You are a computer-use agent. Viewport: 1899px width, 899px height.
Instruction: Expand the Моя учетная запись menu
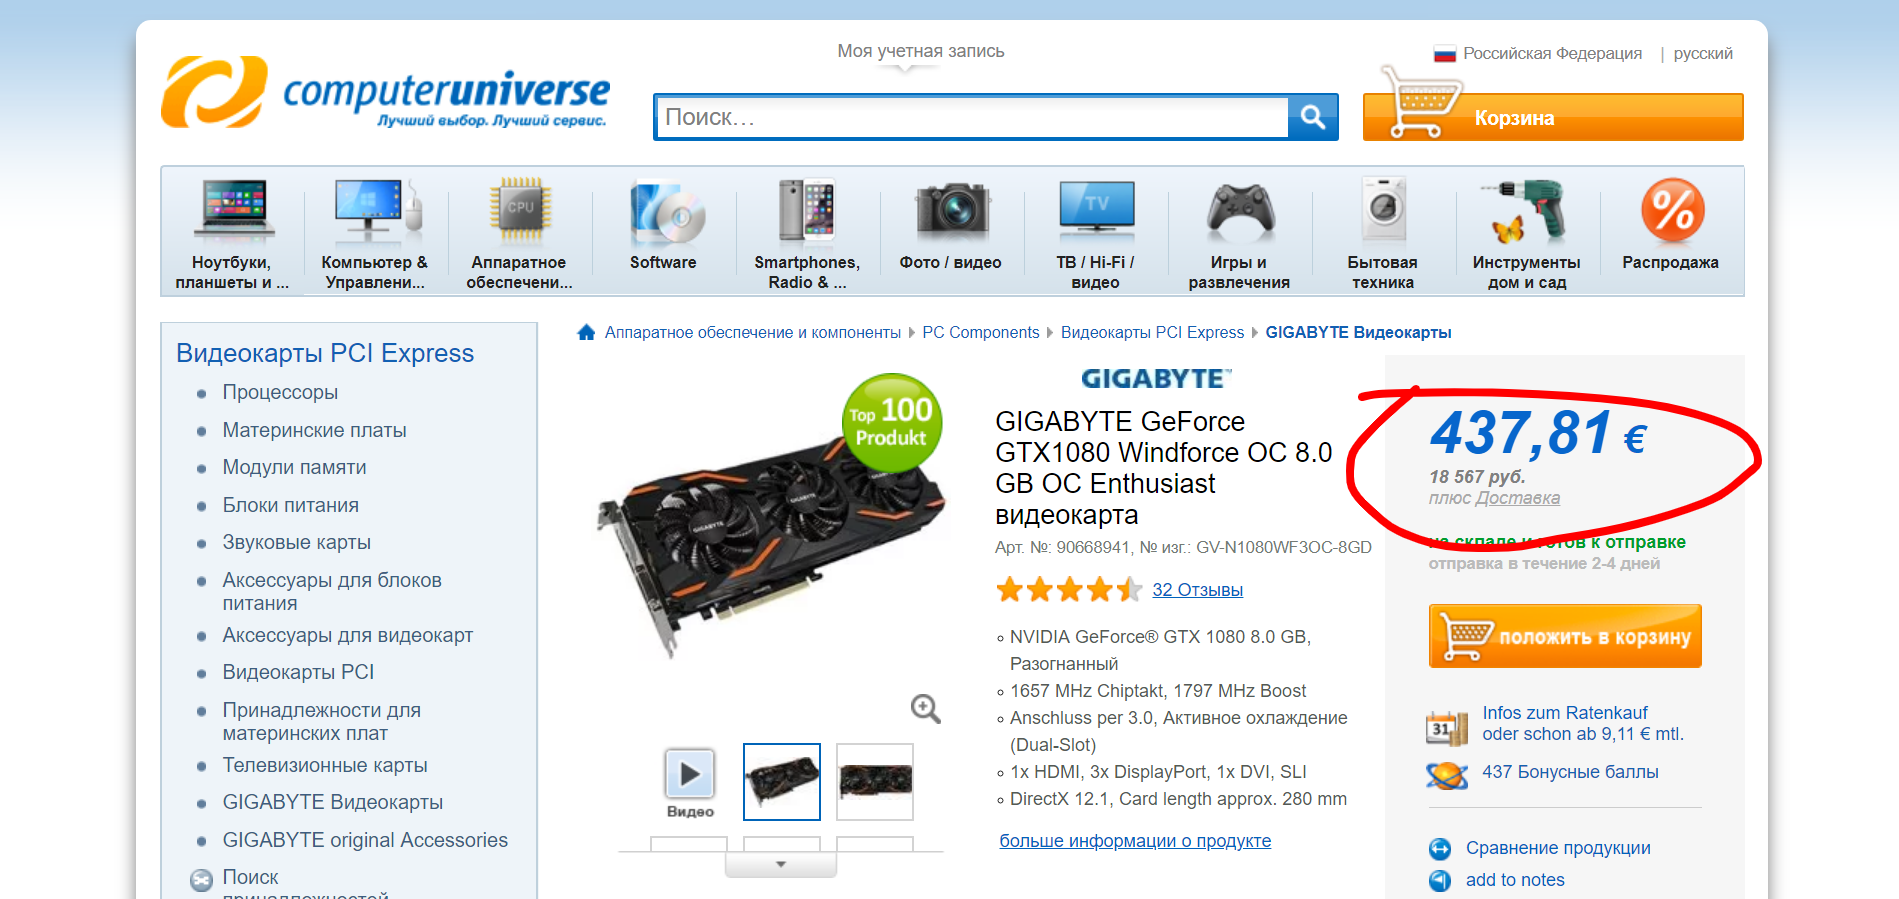click(921, 51)
